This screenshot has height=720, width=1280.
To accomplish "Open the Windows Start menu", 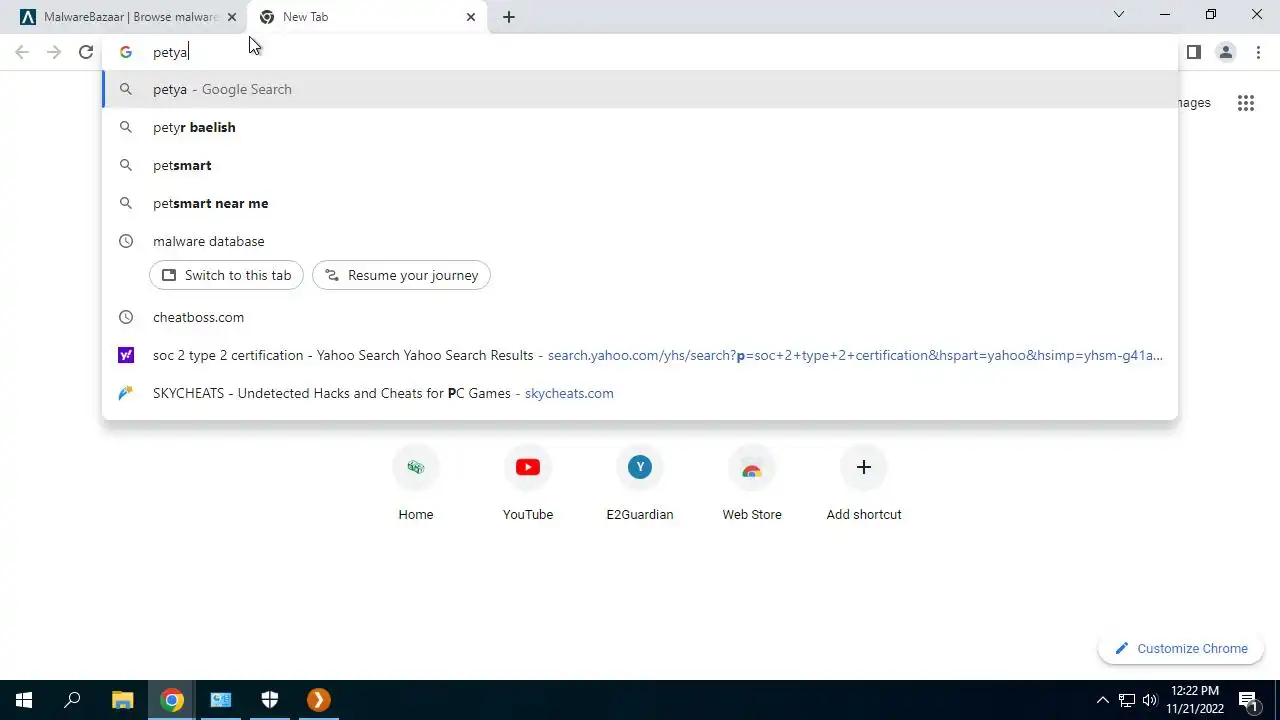I will (x=24, y=700).
